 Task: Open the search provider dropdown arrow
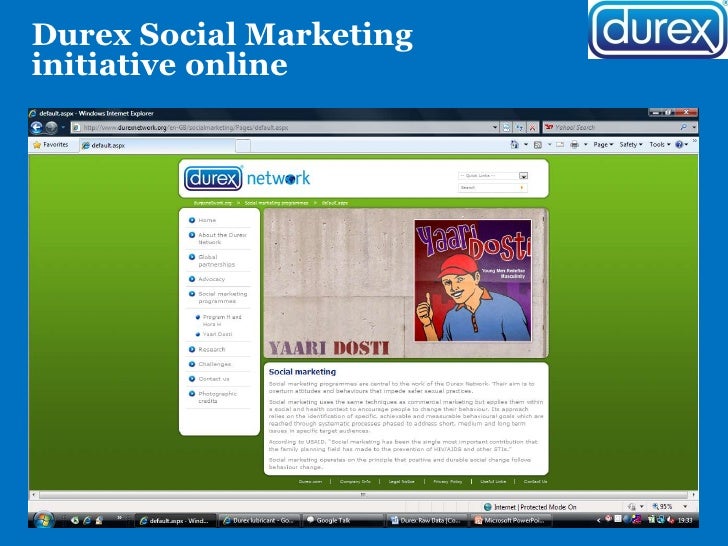(x=694, y=127)
